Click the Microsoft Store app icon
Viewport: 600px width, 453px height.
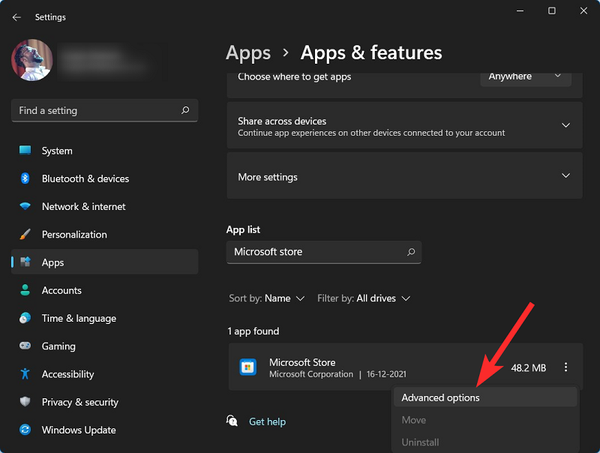tap(248, 368)
